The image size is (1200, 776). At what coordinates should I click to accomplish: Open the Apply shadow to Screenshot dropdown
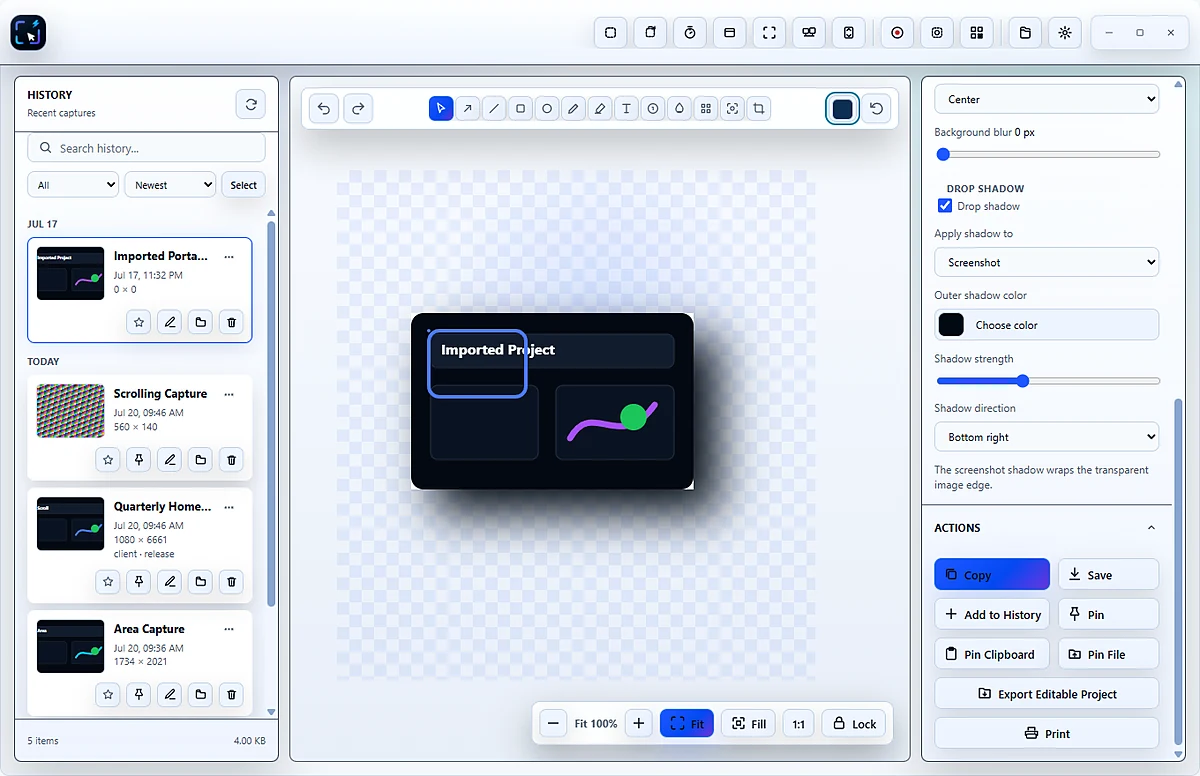1046,262
